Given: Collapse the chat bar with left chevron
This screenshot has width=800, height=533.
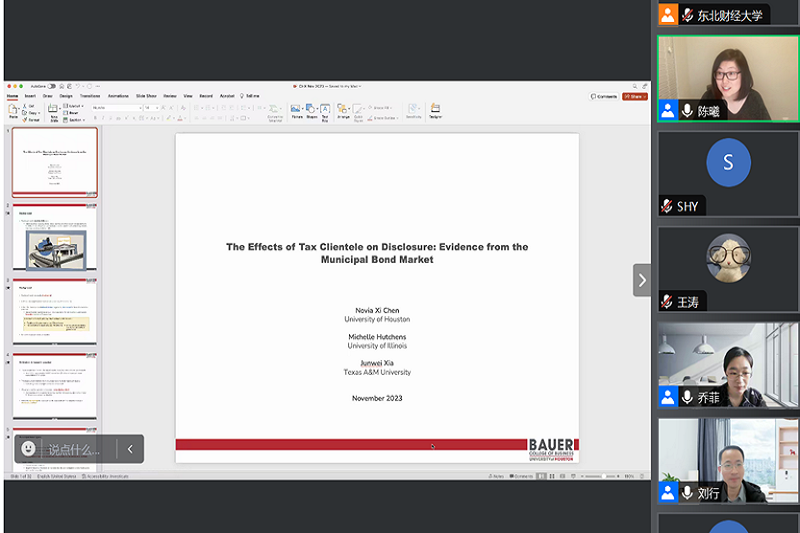Looking at the screenshot, I should [x=130, y=449].
